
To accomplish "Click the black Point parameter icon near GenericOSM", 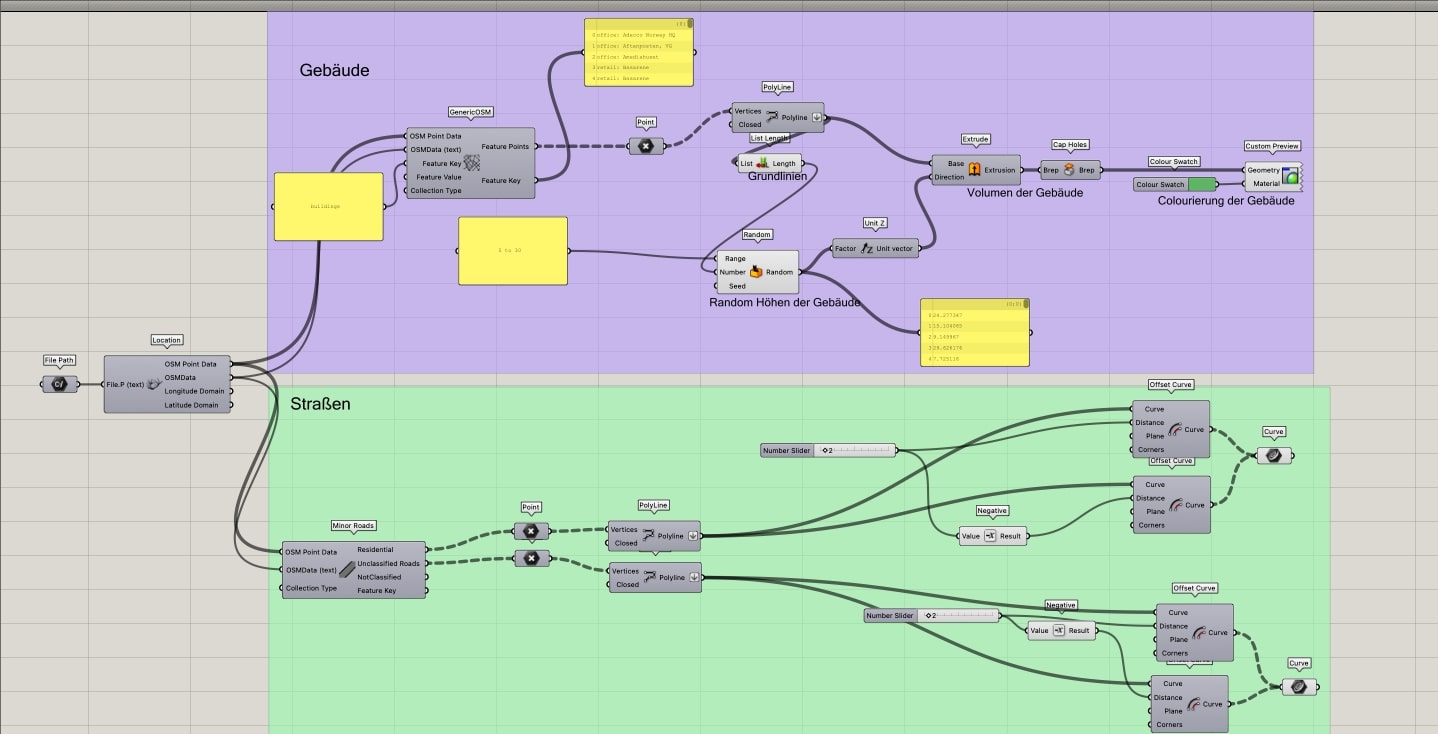I will [646, 146].
